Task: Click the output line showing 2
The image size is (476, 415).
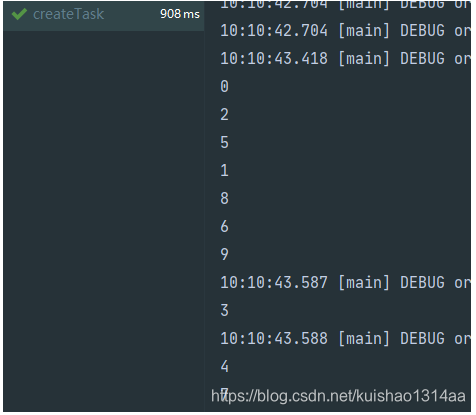Action: tap(225, 114)
